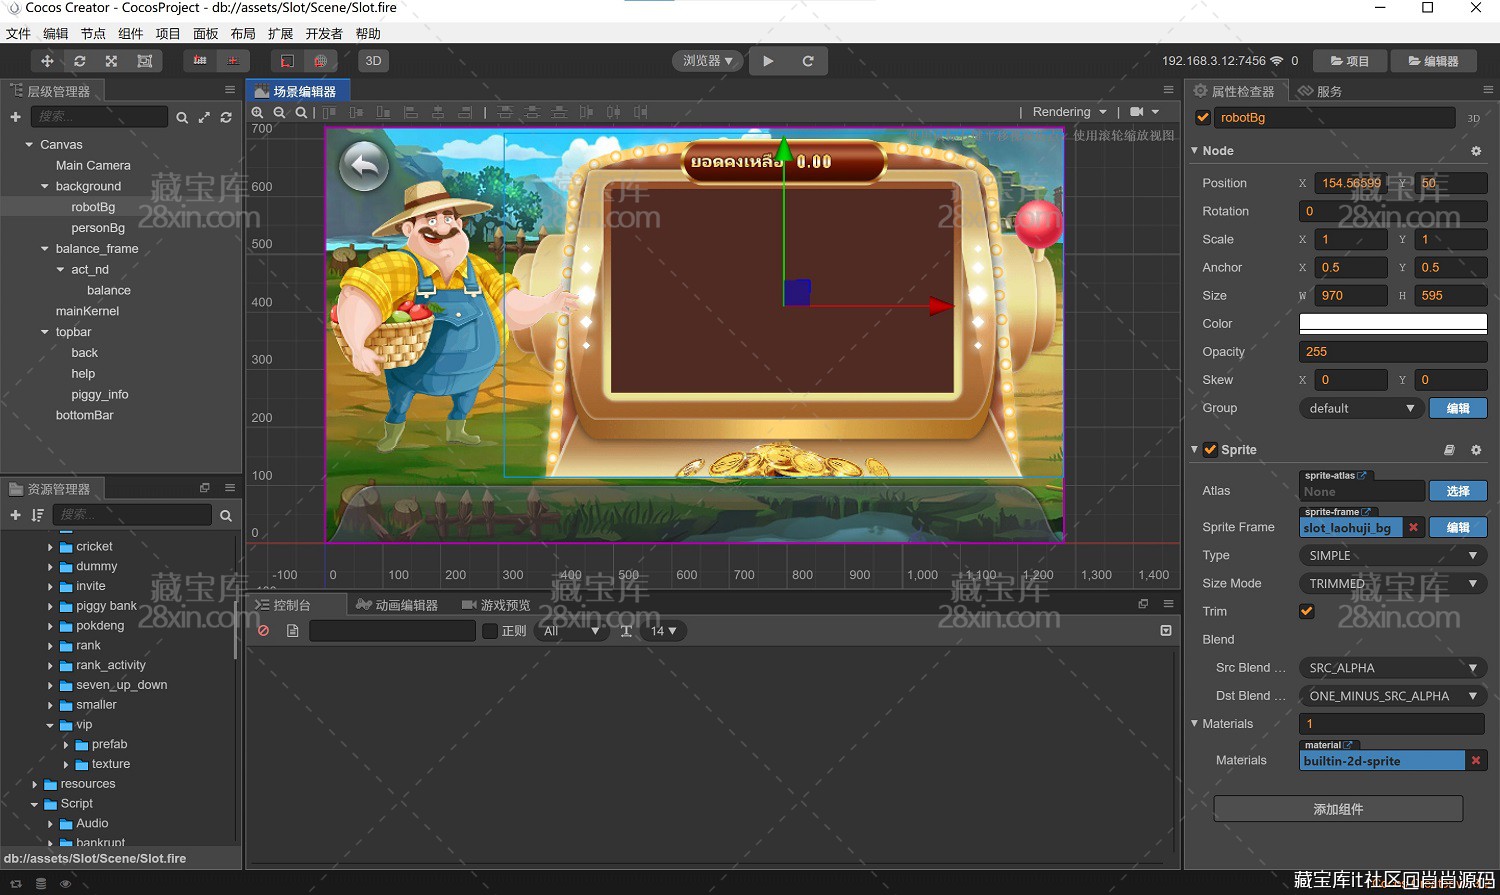The width and height of the screenshot is (1500, 895).
Task: Click the assets search magnifier icon
Action: pos(226,515)
